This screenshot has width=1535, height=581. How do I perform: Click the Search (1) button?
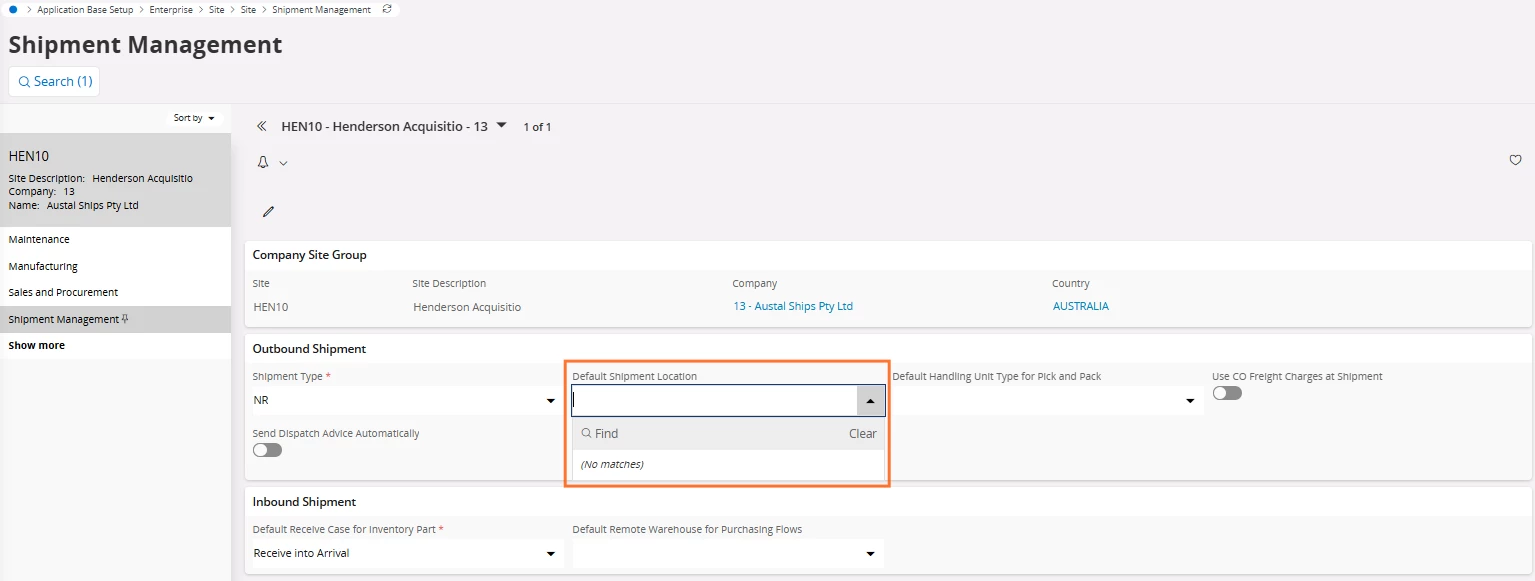pos(56,82)
